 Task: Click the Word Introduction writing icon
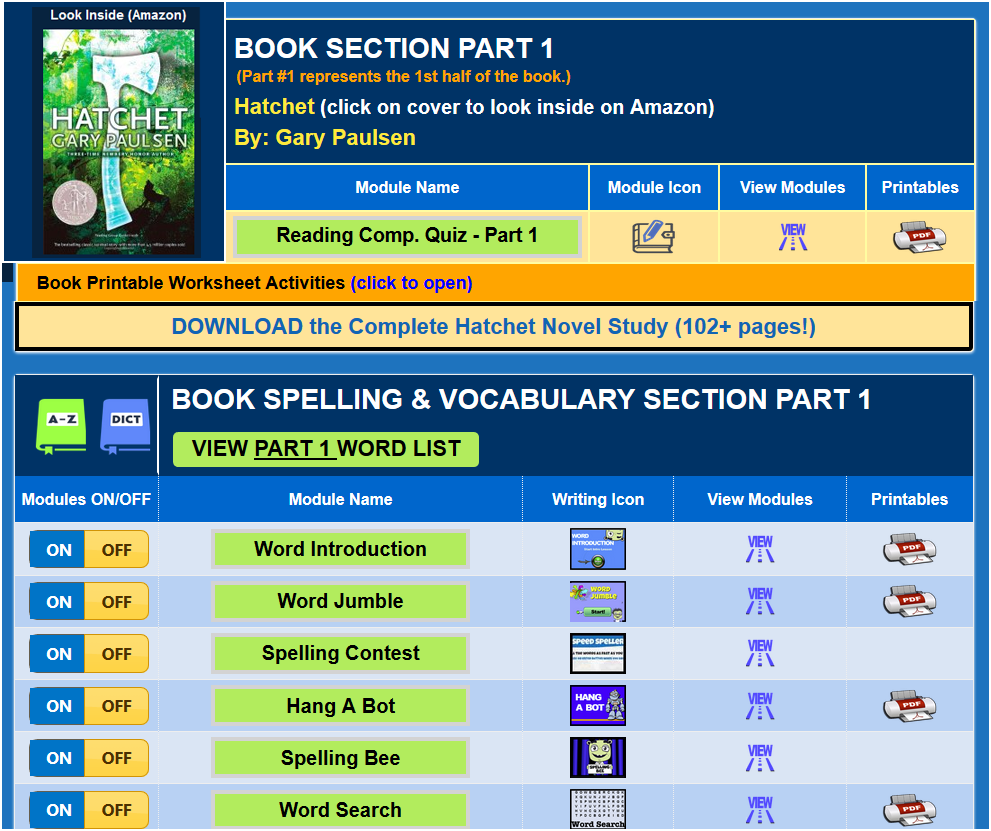[598, 549]
